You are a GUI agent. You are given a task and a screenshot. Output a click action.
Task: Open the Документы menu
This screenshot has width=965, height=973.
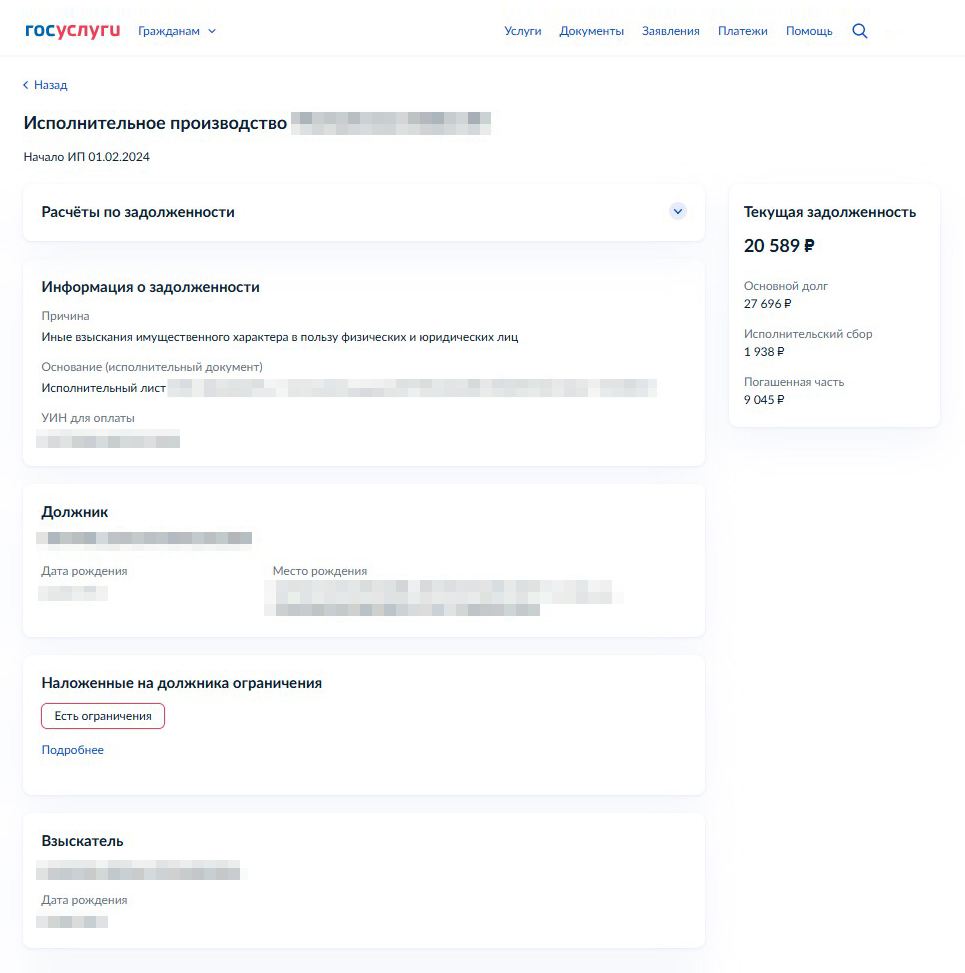click(591, 31)
